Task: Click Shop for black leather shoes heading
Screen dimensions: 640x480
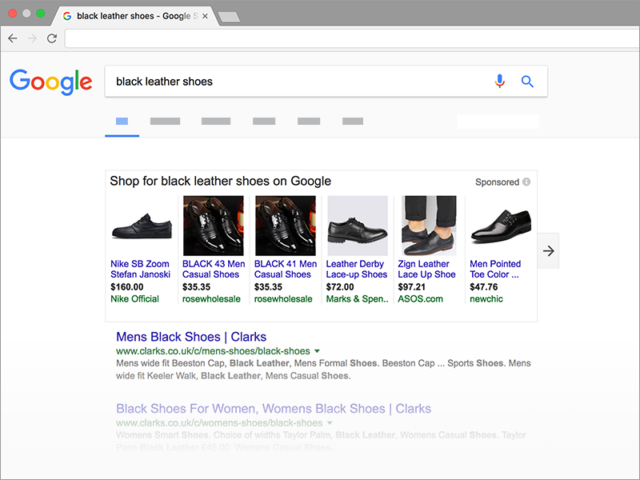Action: pyautogui.click(x=220, y=181)
